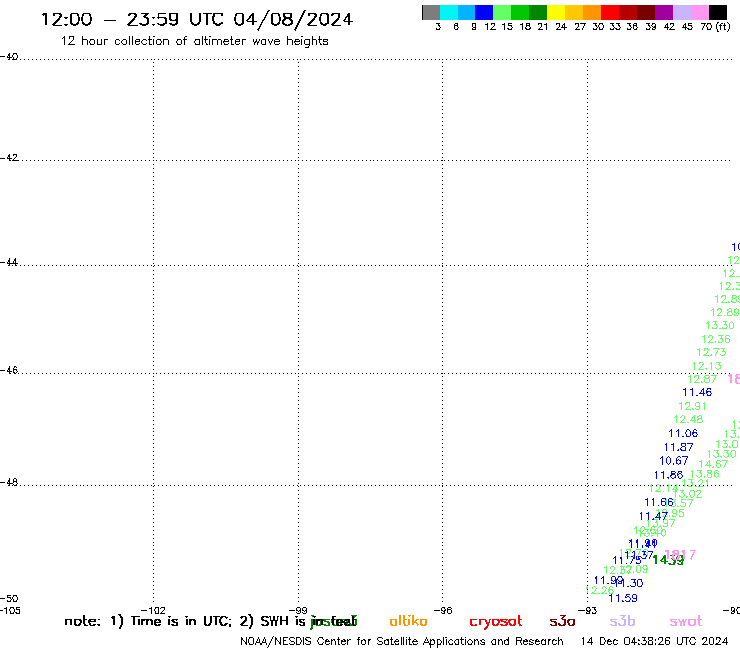Click the blue wave height value 10.67
Screen dimensions: 740x650
[x=673, y=461]
